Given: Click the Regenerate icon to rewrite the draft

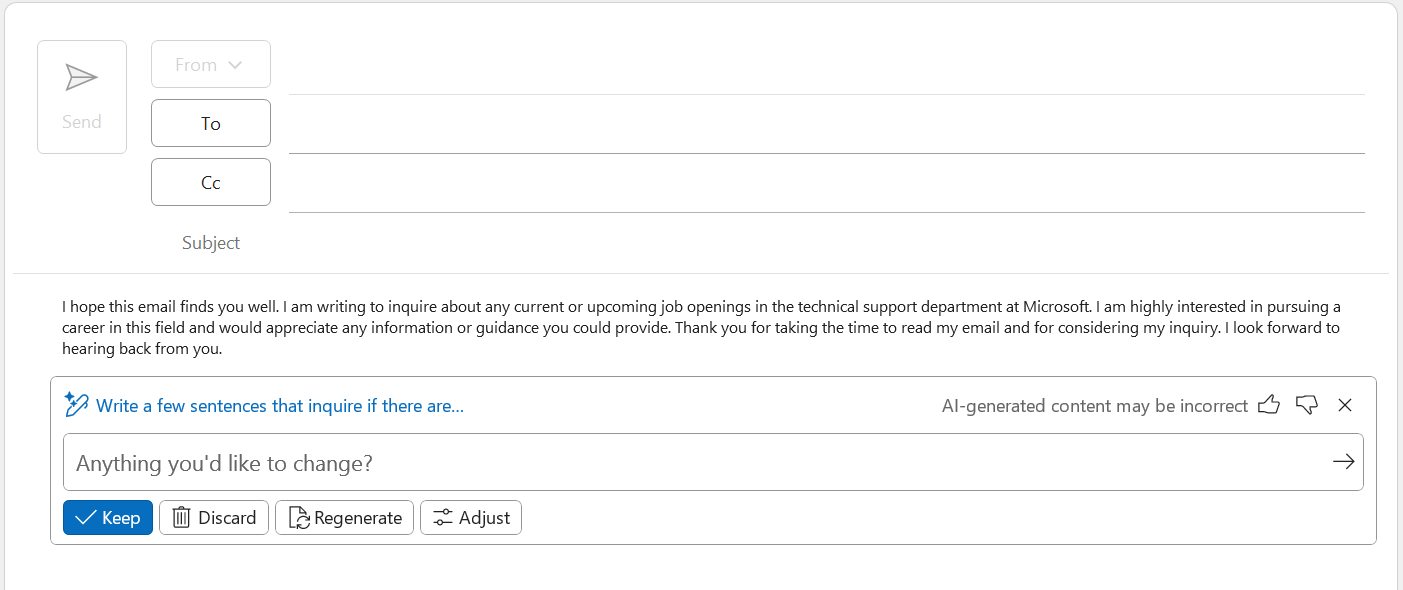Looking at the screenshot, I should 298,517.
